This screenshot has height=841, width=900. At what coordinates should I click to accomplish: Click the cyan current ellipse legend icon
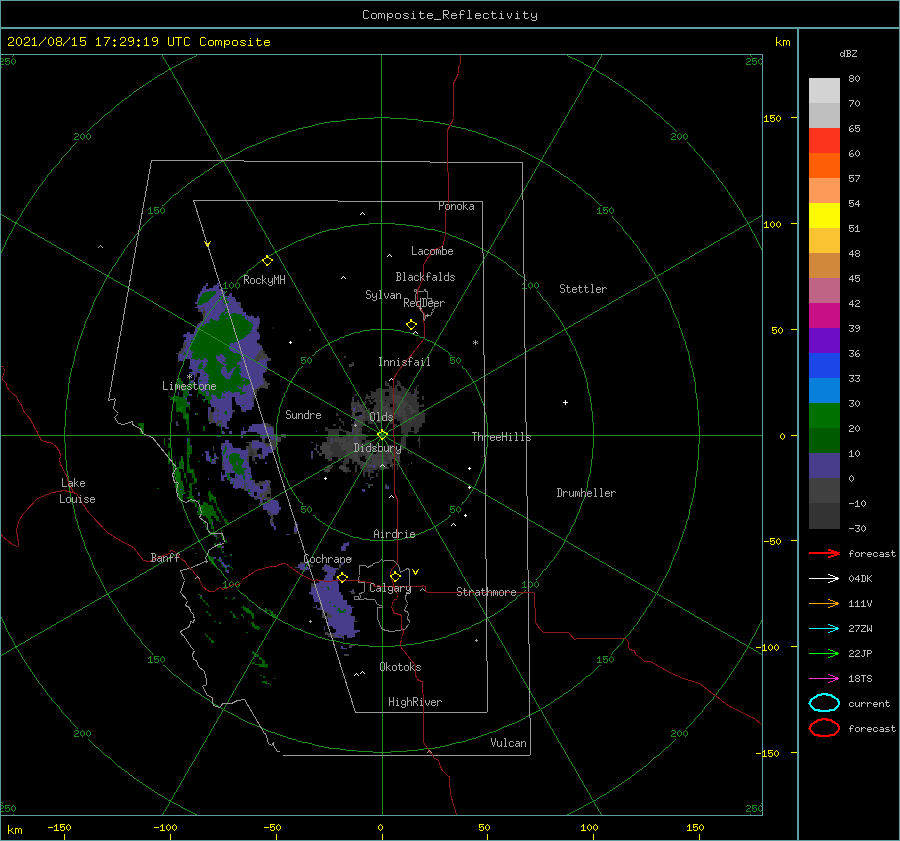pyautogui.click(x=824, y=703)
